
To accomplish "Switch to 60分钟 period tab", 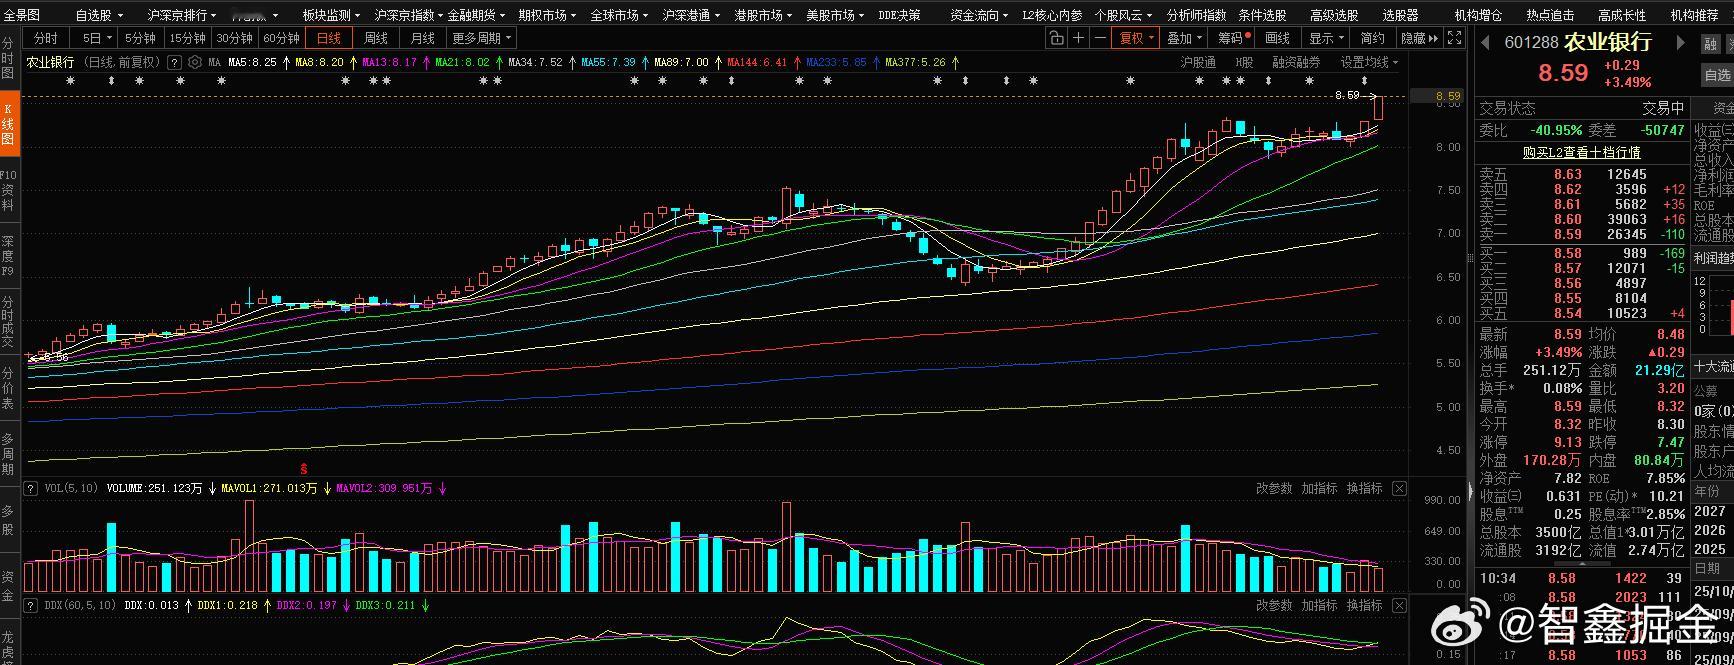I will pos(281,38).
